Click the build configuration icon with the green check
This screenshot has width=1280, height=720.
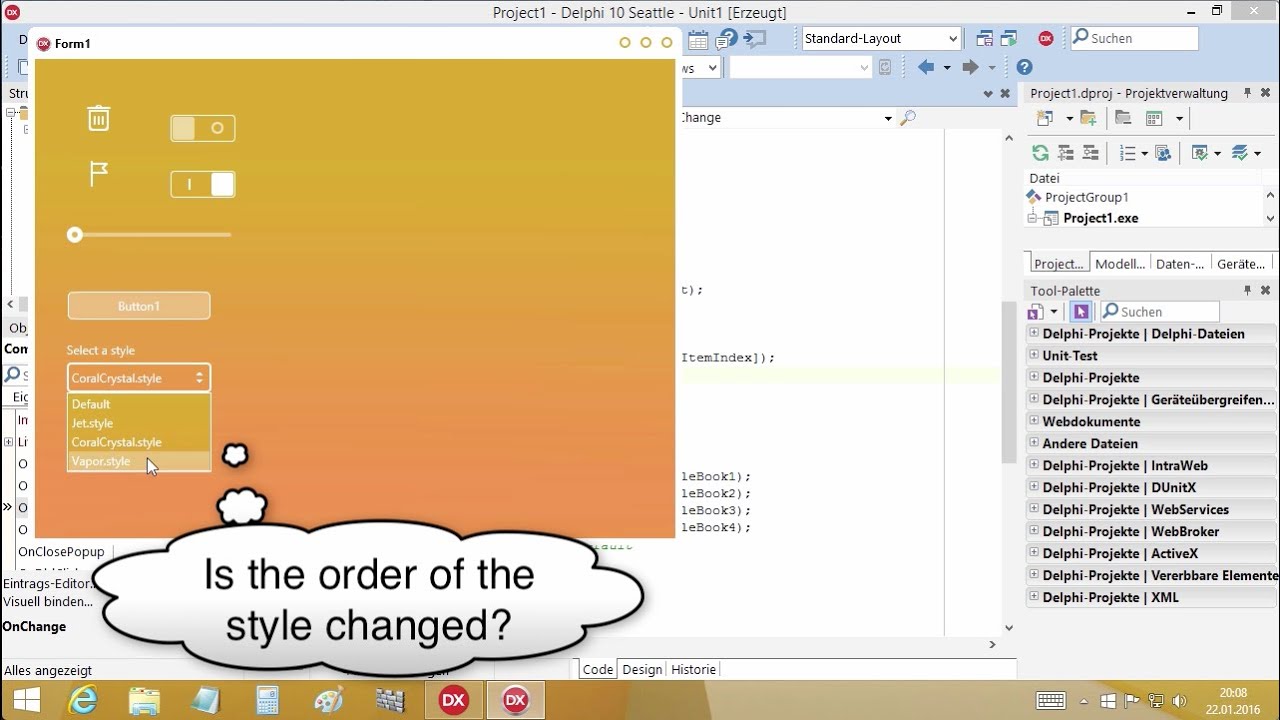[1199, 153]
